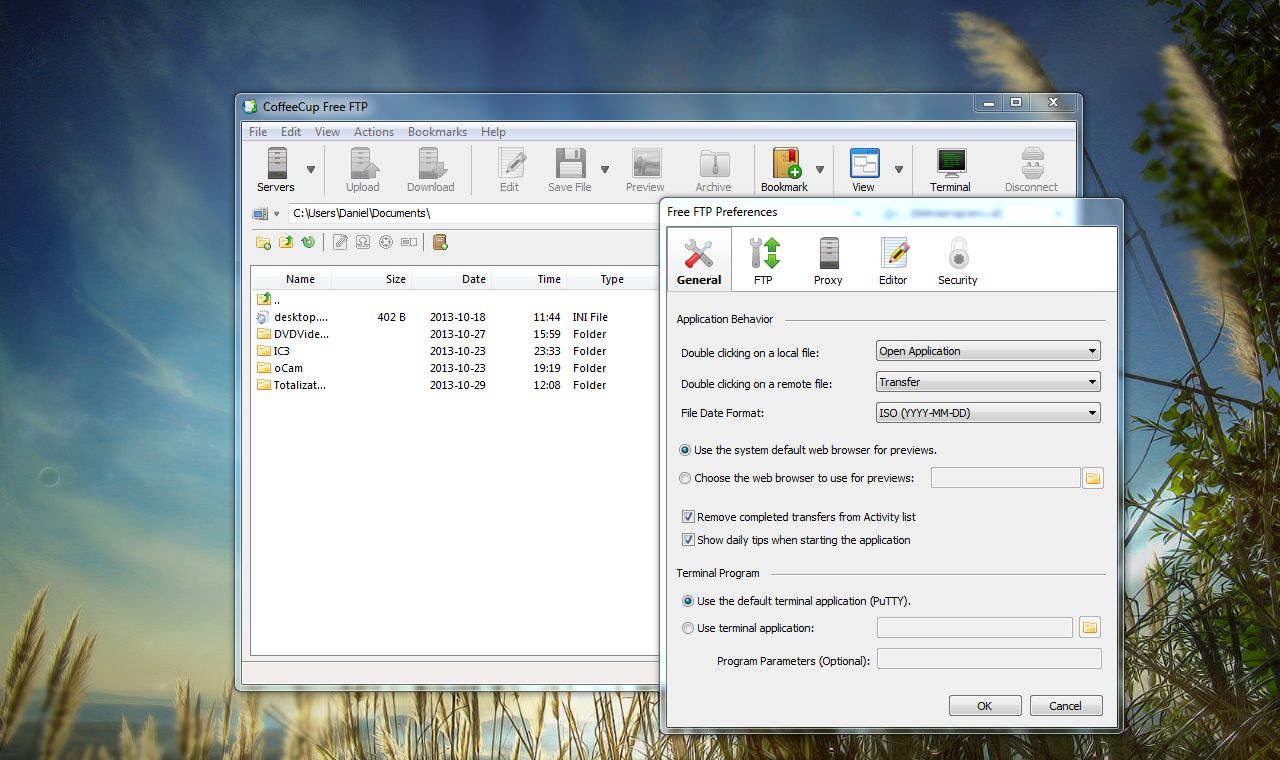Select the oCam folder row
1280x760 pixels.
point(455,368)
